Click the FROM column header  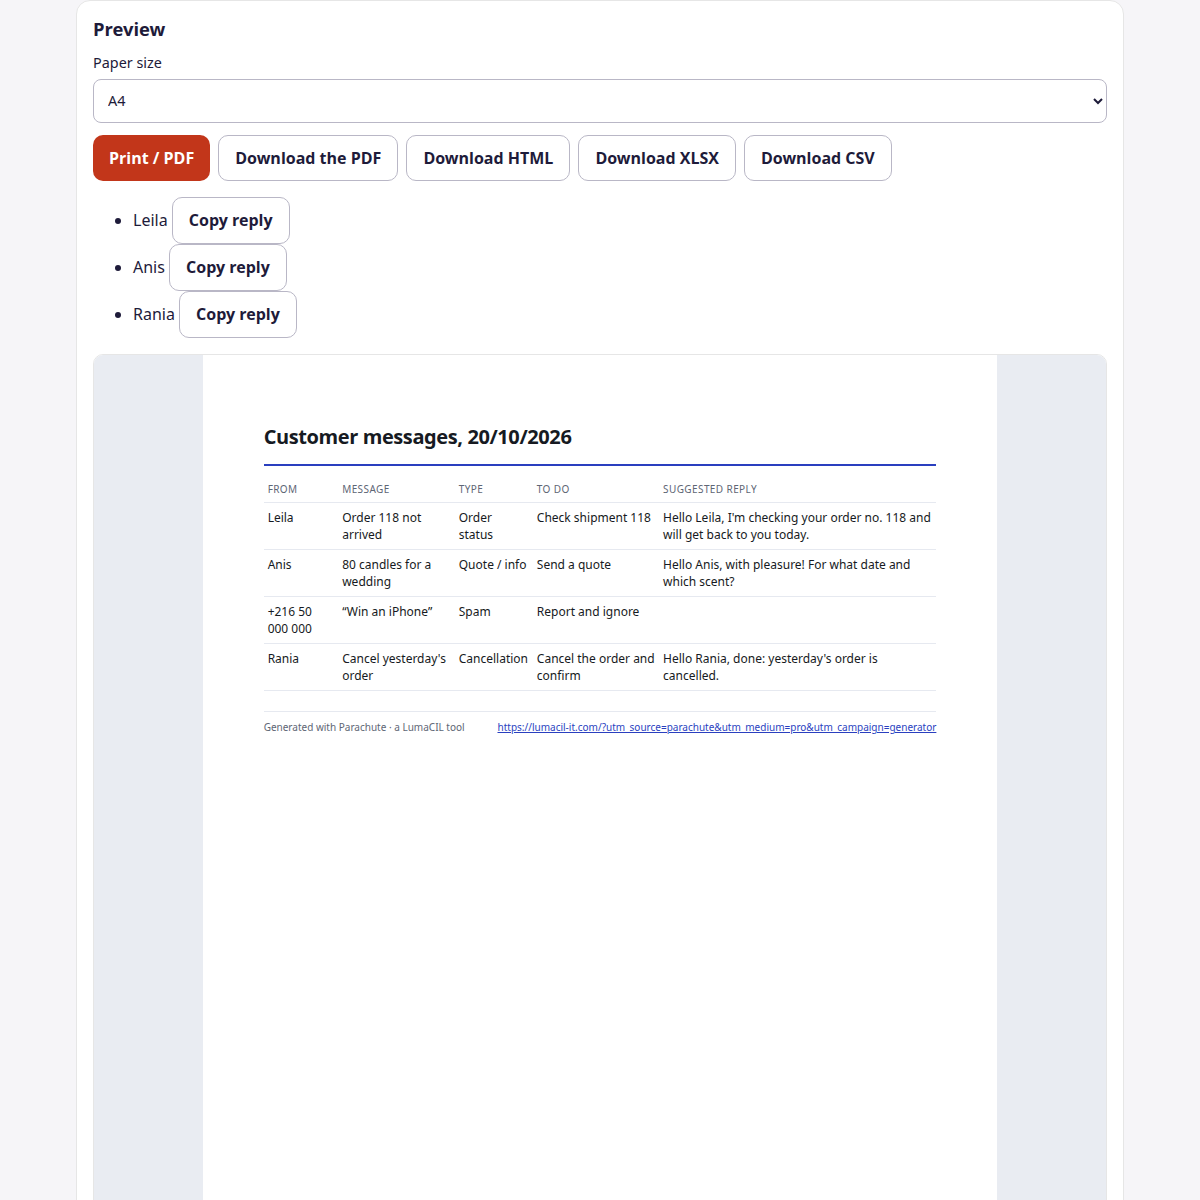coord(282,489)
